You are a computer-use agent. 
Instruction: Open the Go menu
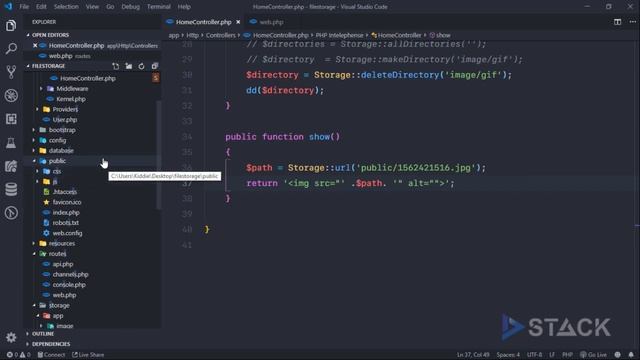(x=110, y=7)
